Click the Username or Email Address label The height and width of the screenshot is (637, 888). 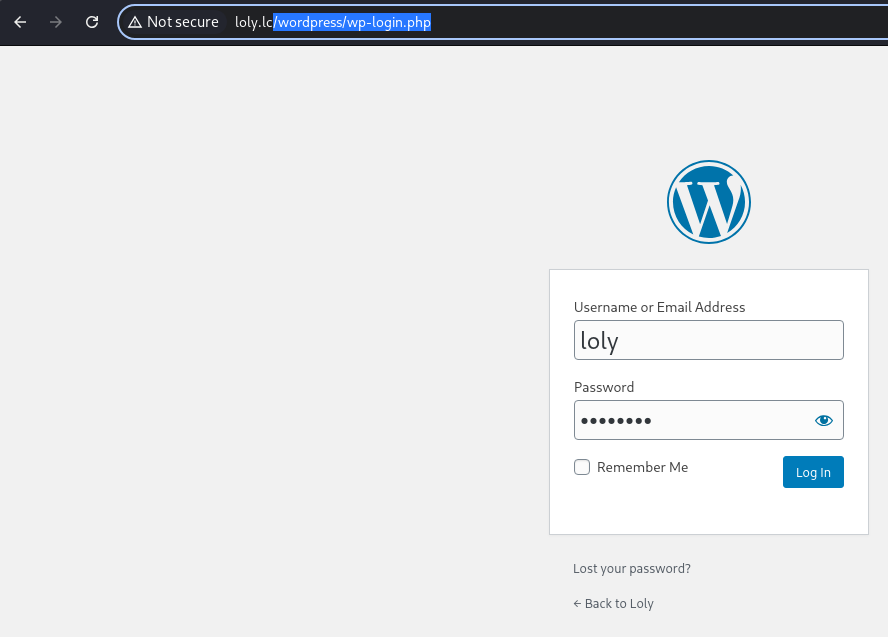tap(659, 307)
